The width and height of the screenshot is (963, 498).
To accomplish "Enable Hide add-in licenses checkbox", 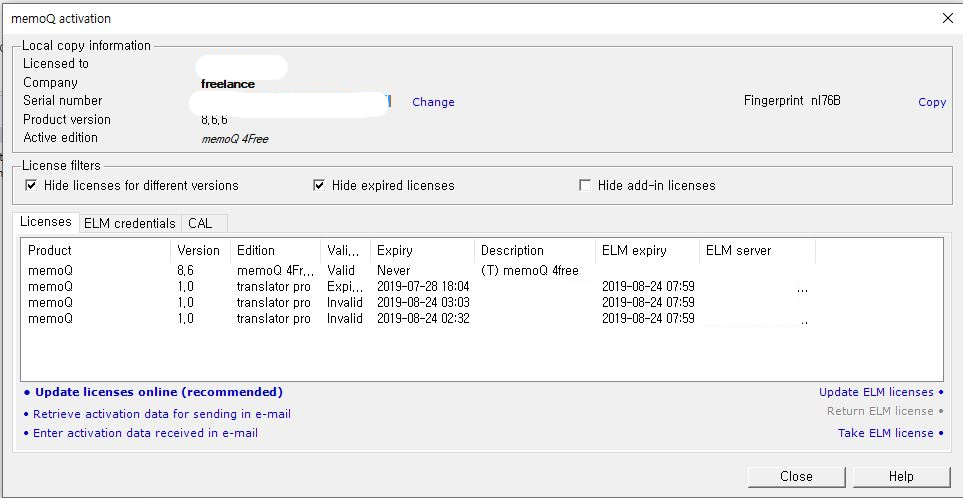I will click(x=585, y=185).
